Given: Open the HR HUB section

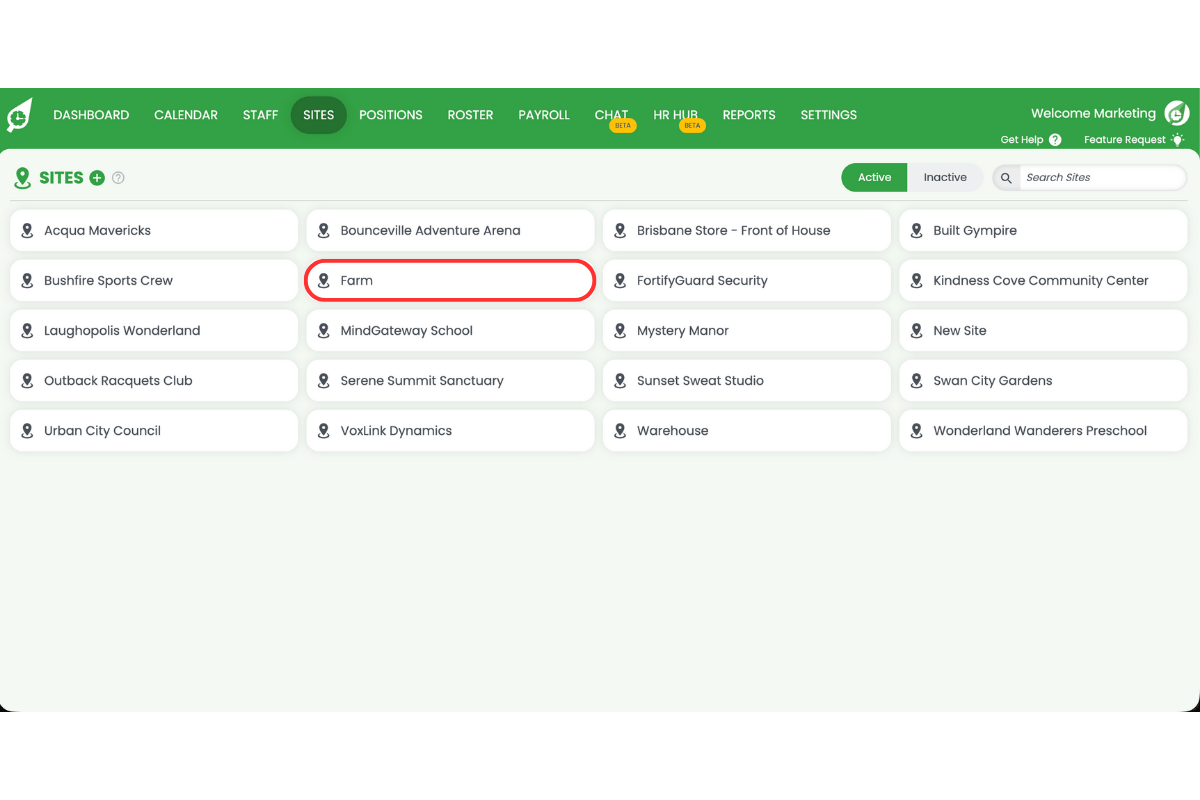Looking at the screenshot, I should coord(675,115).
